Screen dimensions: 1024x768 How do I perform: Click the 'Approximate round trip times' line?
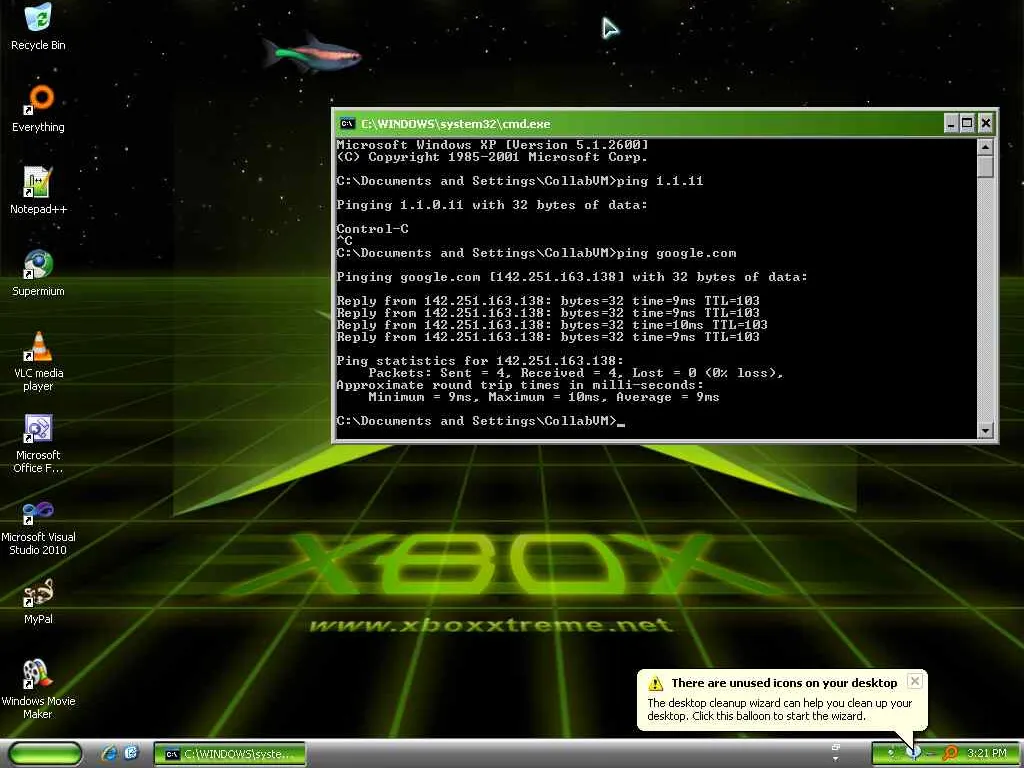pos(520,385)
